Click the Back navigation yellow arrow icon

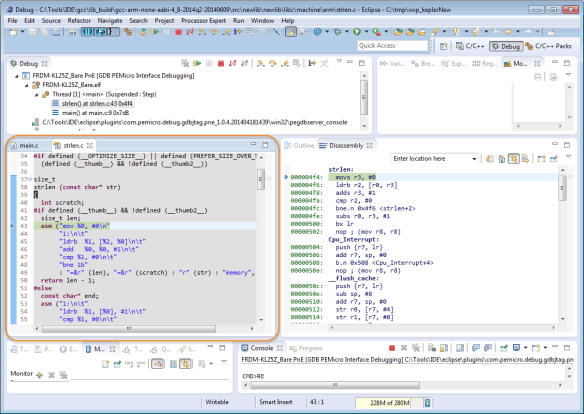pyautogui.click(x=508, y=32)
